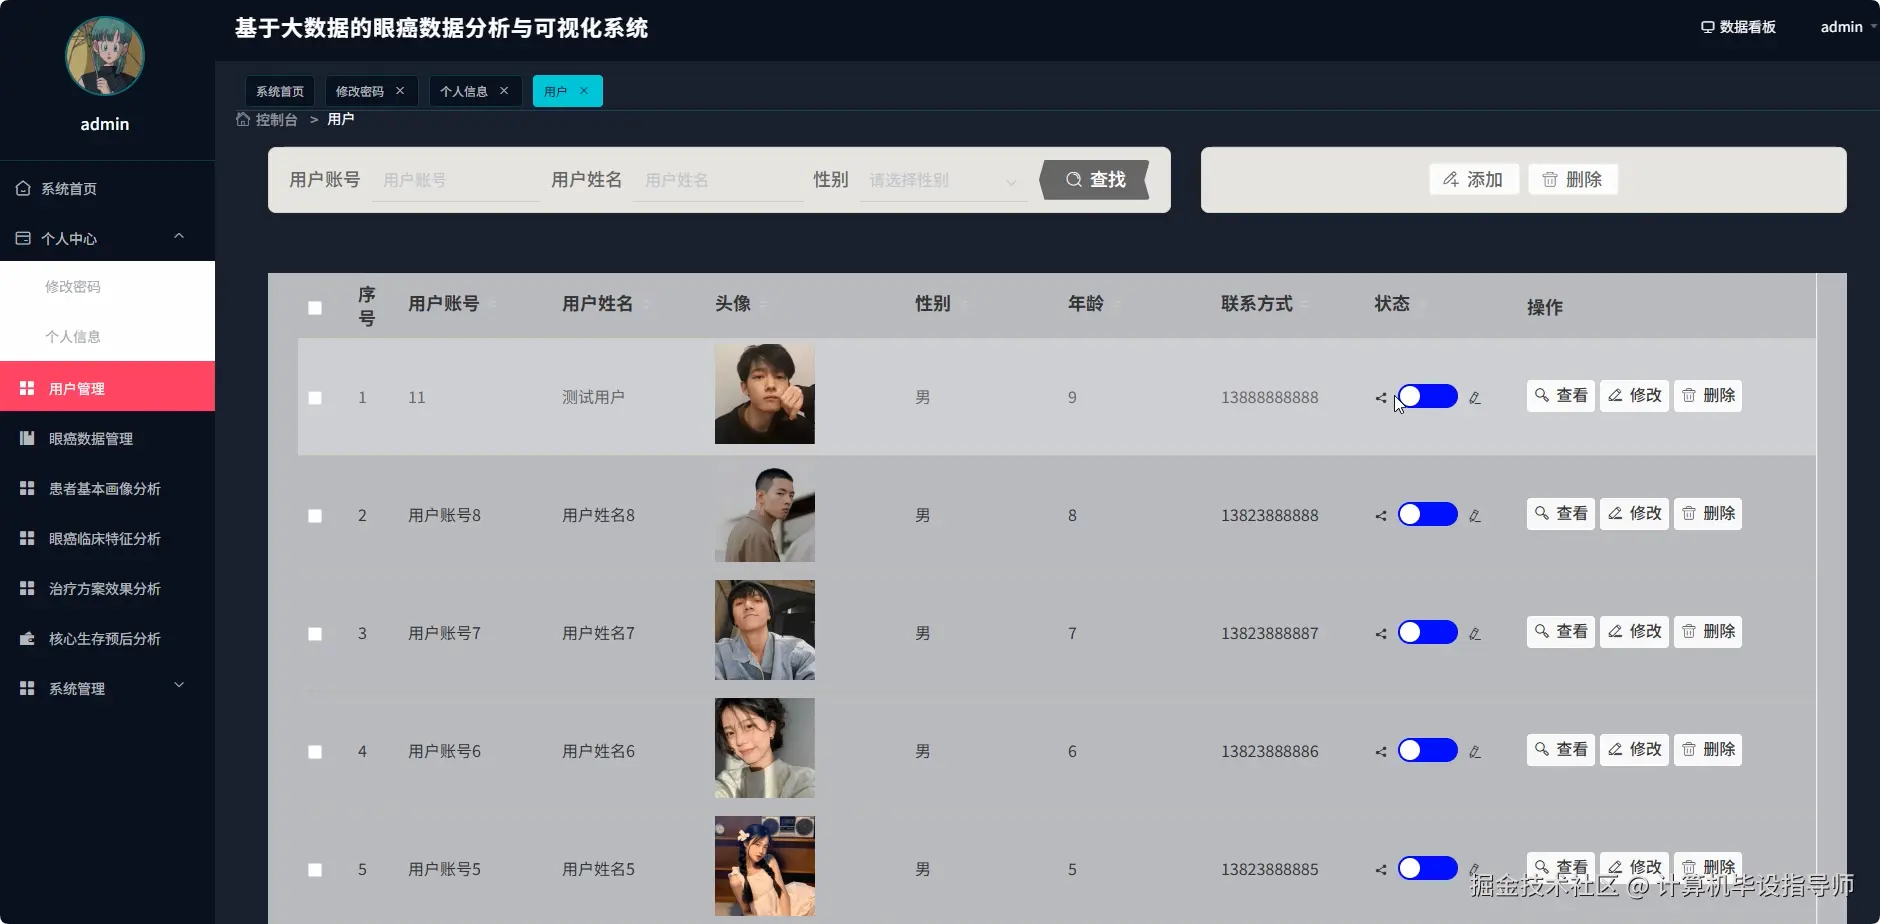Close the active 用户 tab
1880x924 pixels.
coord(584,90)
